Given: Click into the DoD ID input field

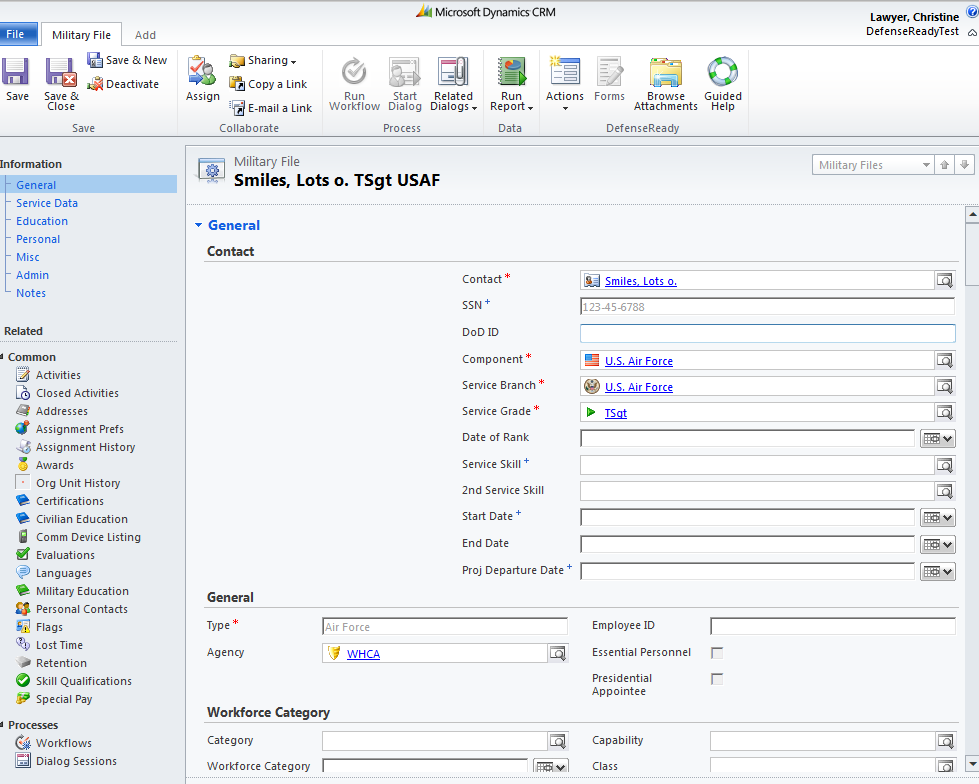Looking at the screenshot, I should (767, 334).
